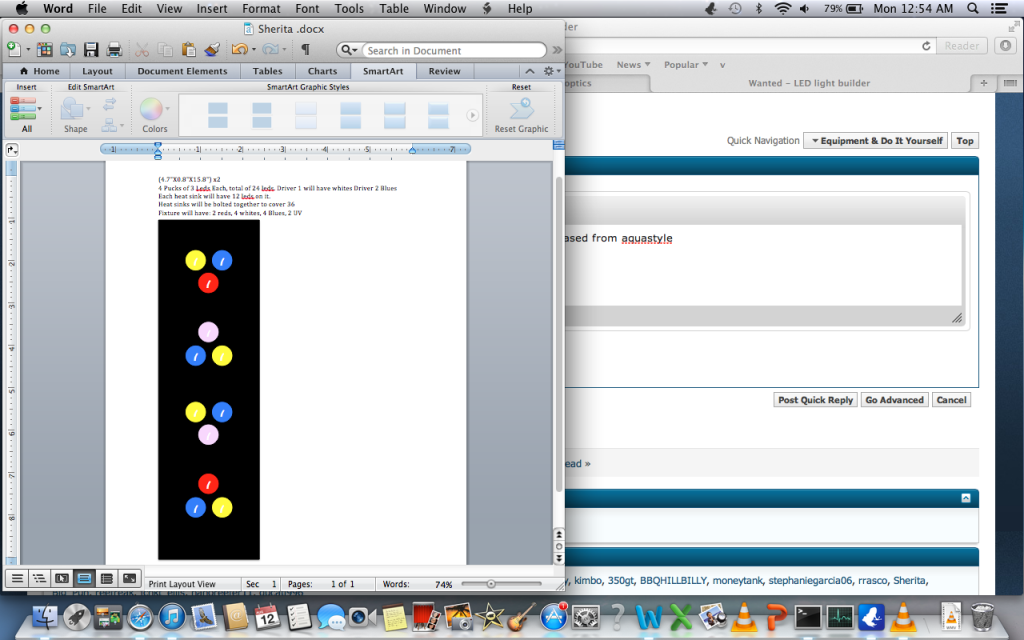The width and height of the screenshot is (1024, 640).
Task: Click the Paste clipboard icon
Action: tap(188, 49)
